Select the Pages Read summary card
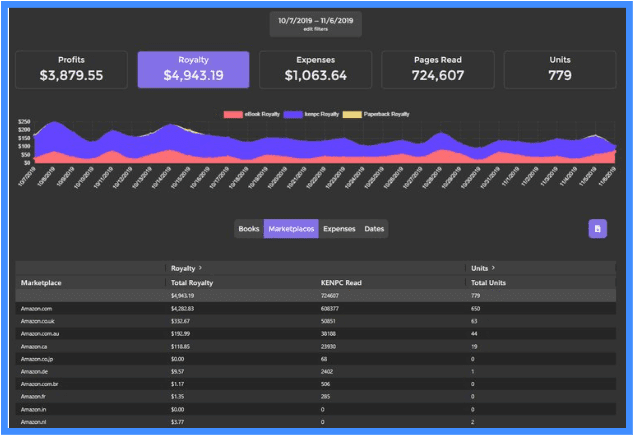Viewport: 634px width, 436px height. [437, 69]
